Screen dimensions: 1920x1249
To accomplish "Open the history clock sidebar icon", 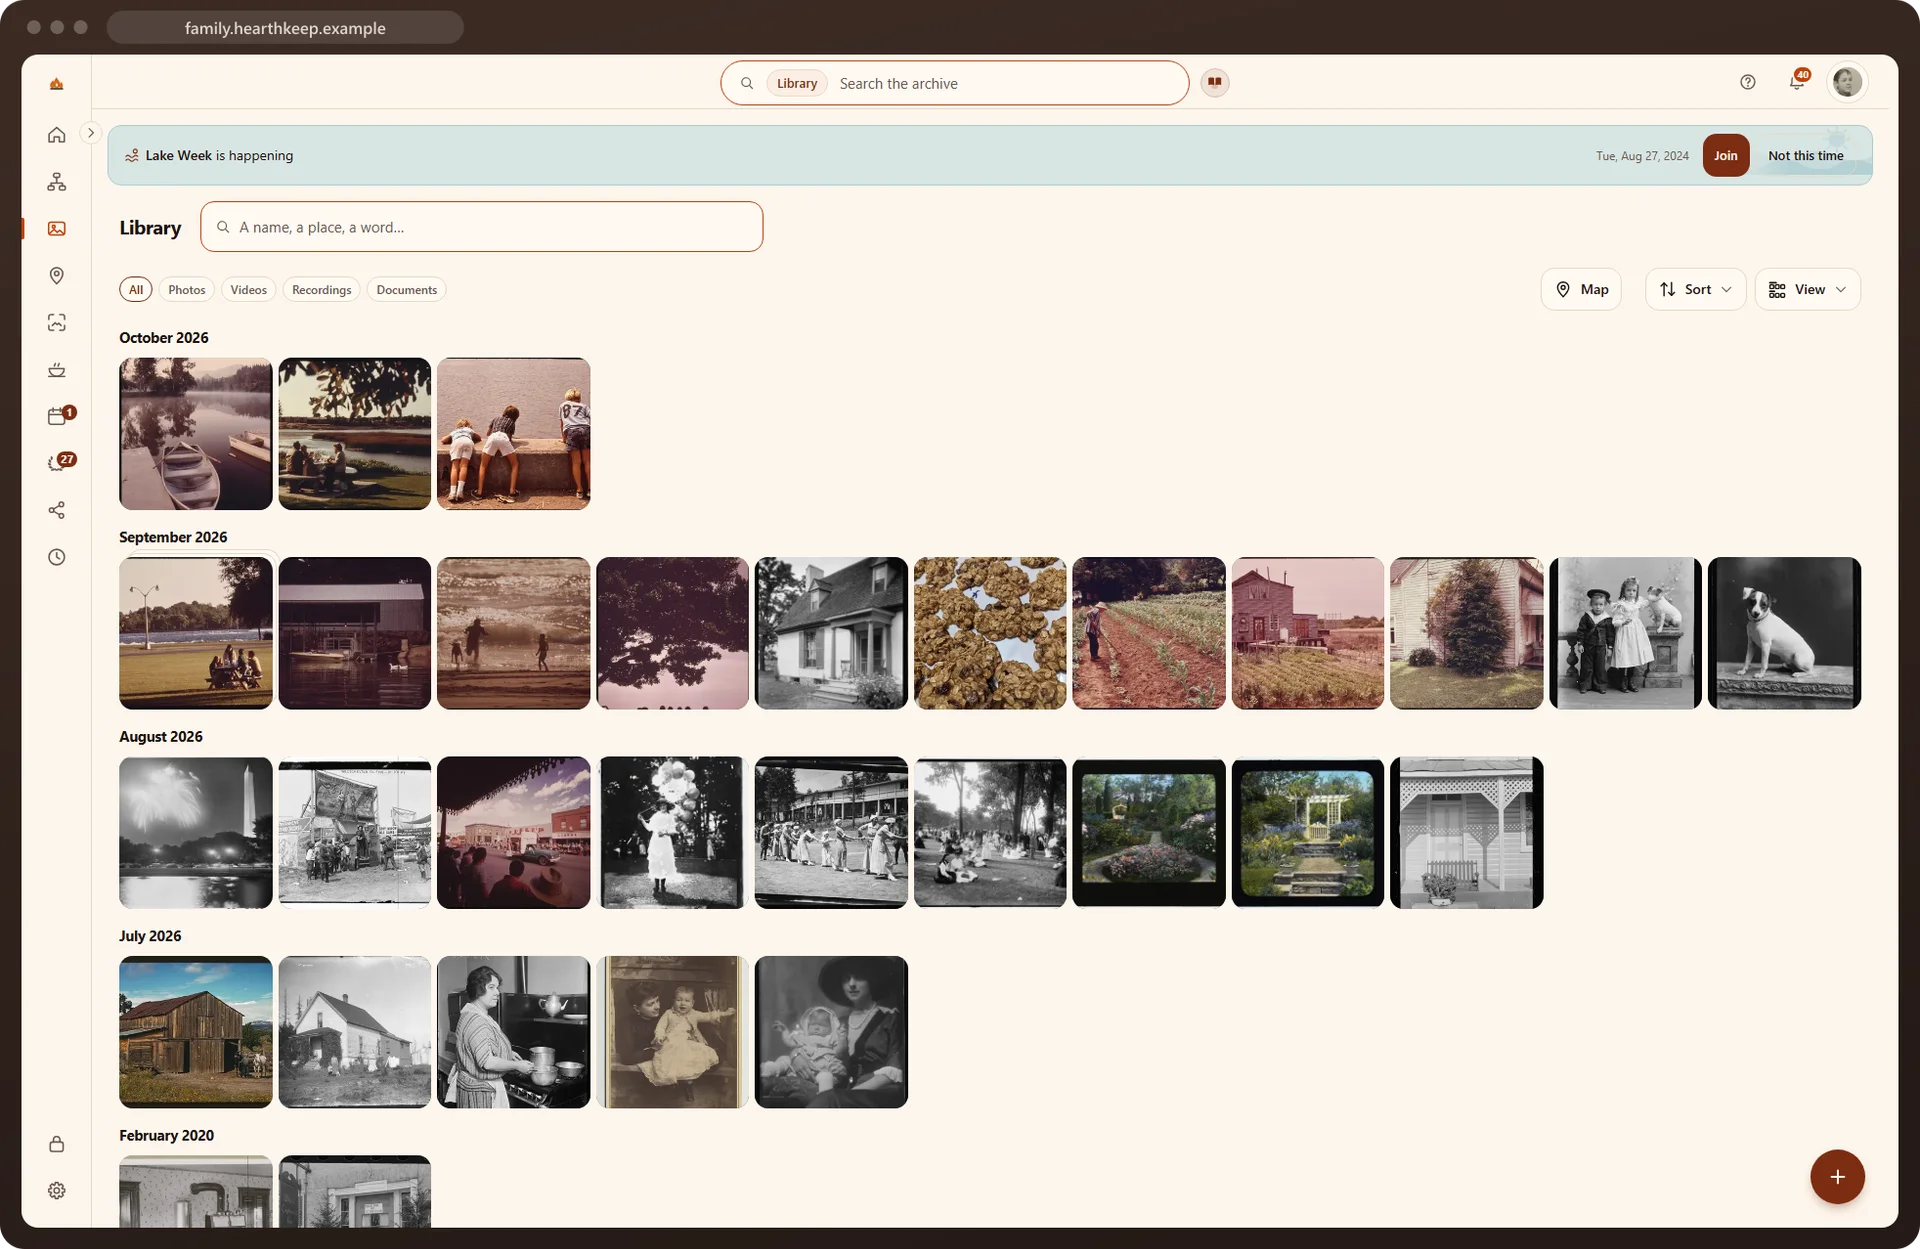I will [57, 557].
